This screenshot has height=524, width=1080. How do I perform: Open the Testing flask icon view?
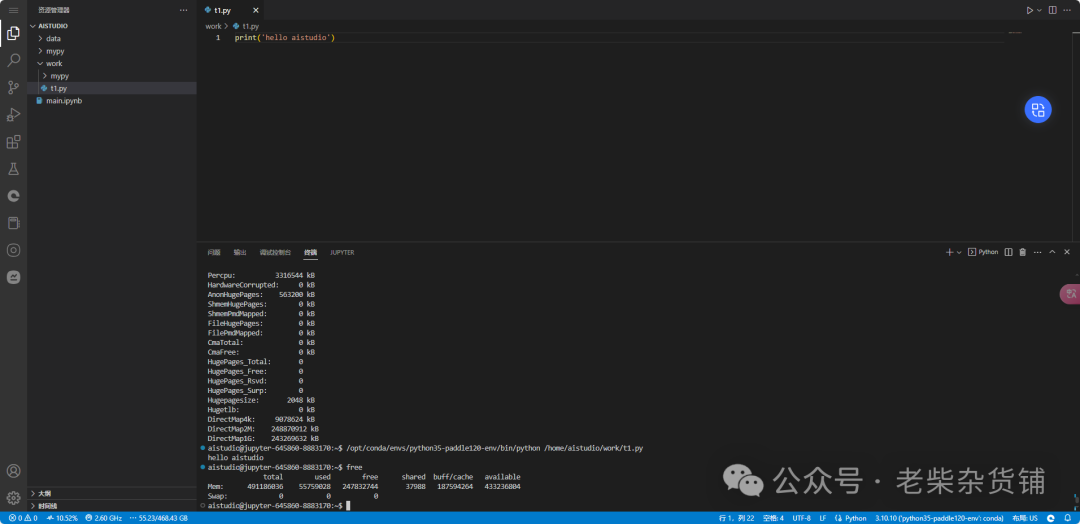[13, 169]
